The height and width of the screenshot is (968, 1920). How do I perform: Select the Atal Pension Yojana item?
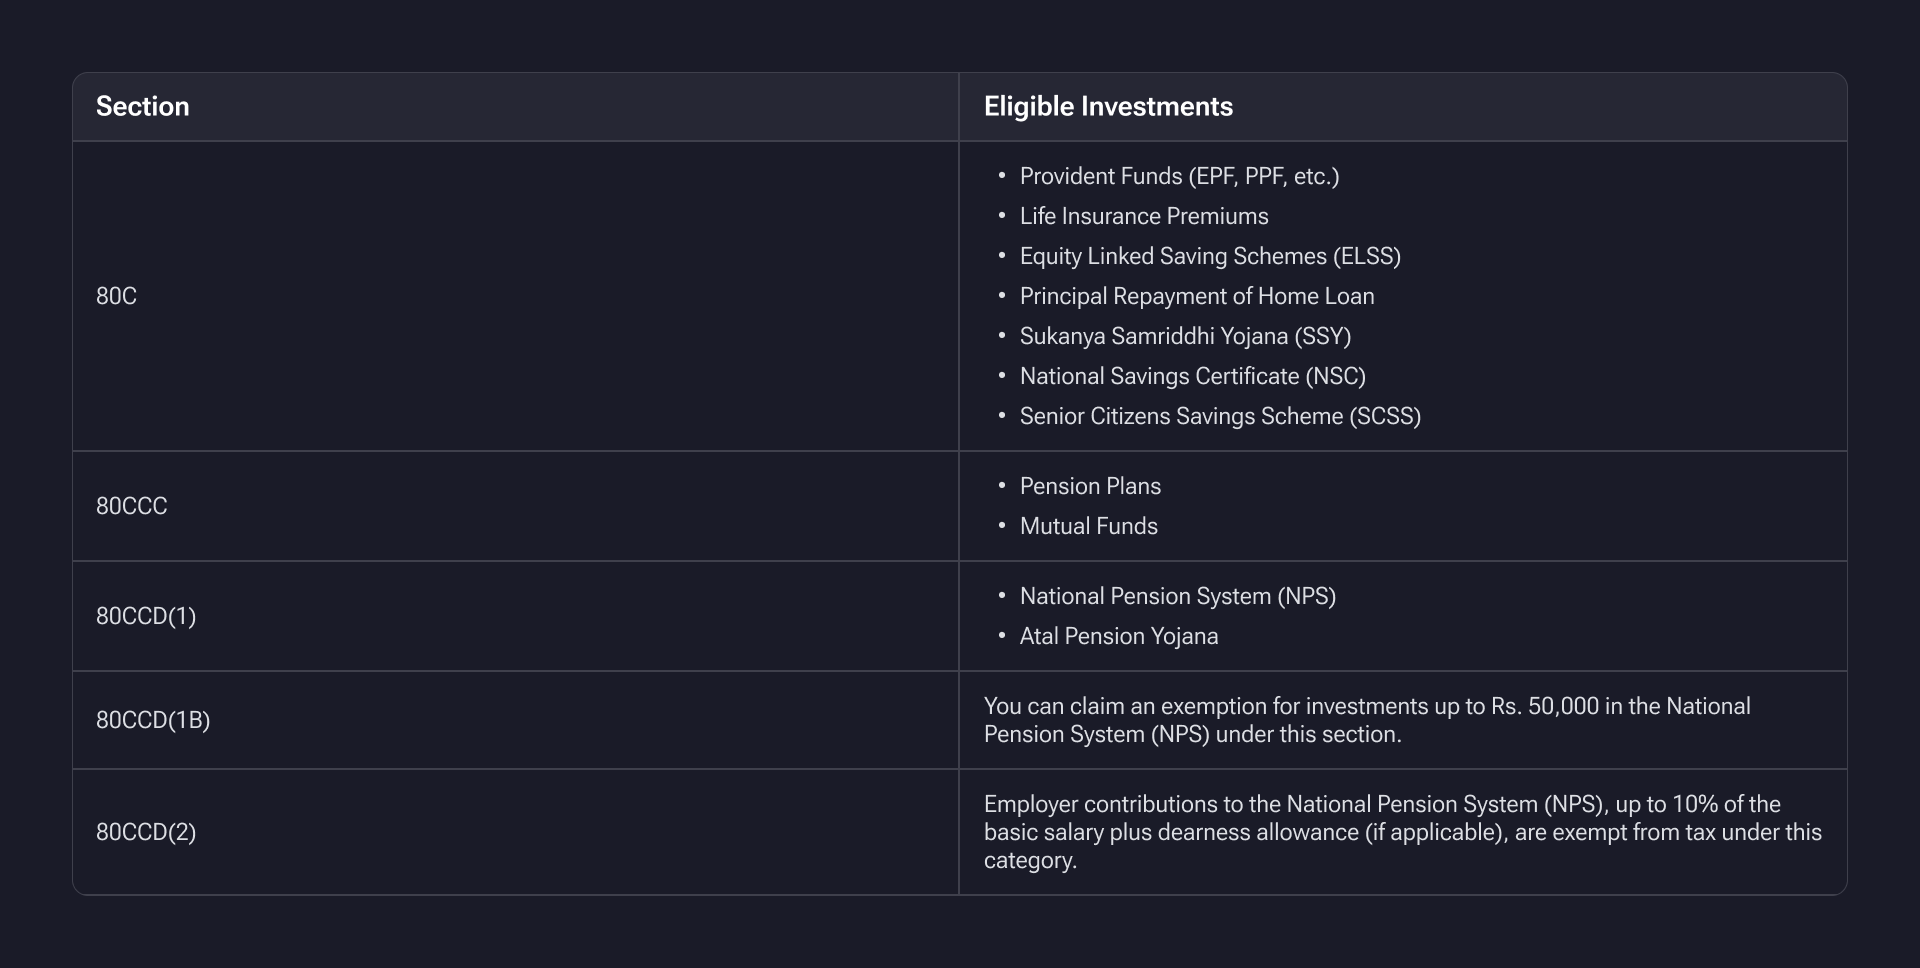tap(1118, 636)
